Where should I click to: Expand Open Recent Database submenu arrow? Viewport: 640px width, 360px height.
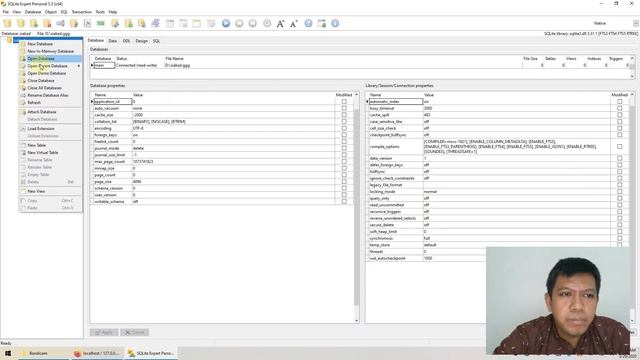pyautogui.click(x=79, y=66)
